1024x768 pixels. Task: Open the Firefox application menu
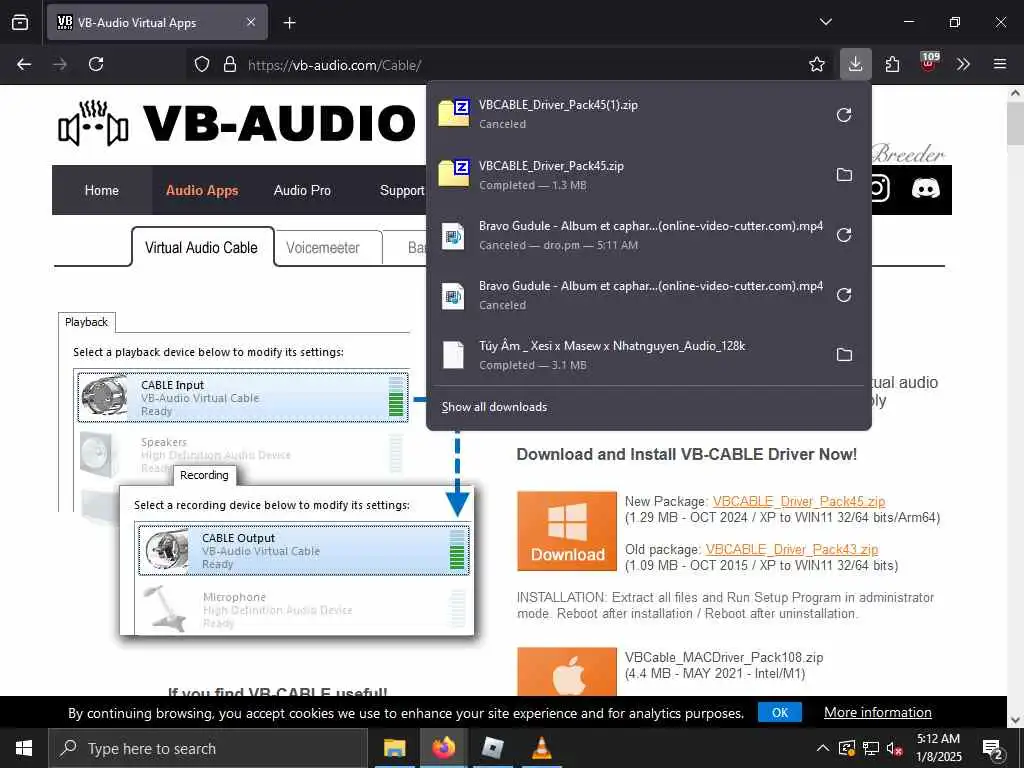point(999,64)
